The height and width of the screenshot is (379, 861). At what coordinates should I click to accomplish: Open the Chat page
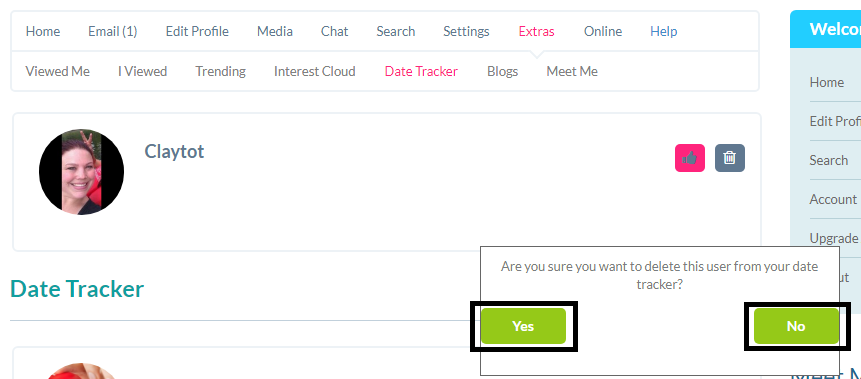click(x=334, y=31)
